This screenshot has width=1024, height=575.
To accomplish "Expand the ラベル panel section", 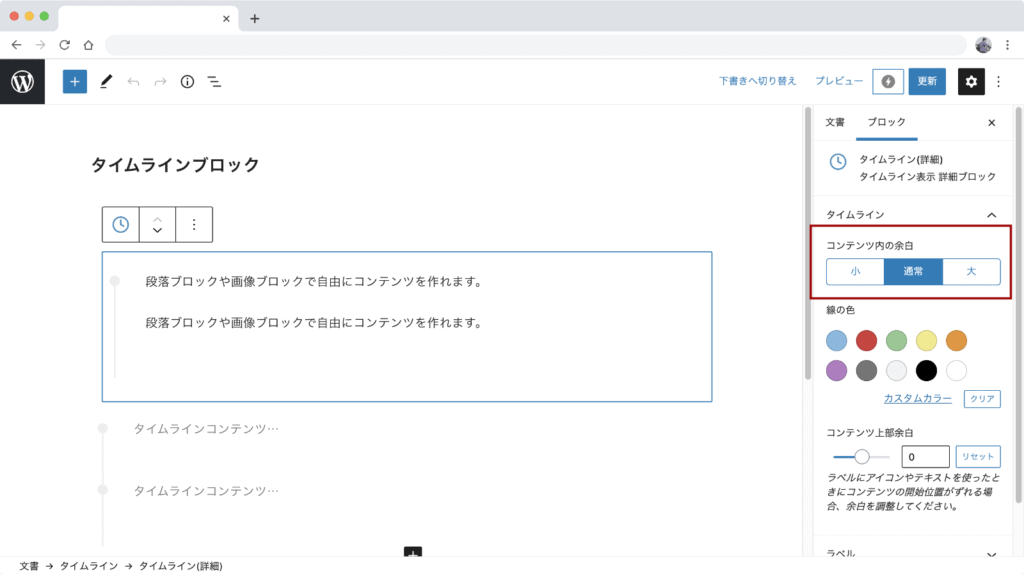I will pos(991,554).
